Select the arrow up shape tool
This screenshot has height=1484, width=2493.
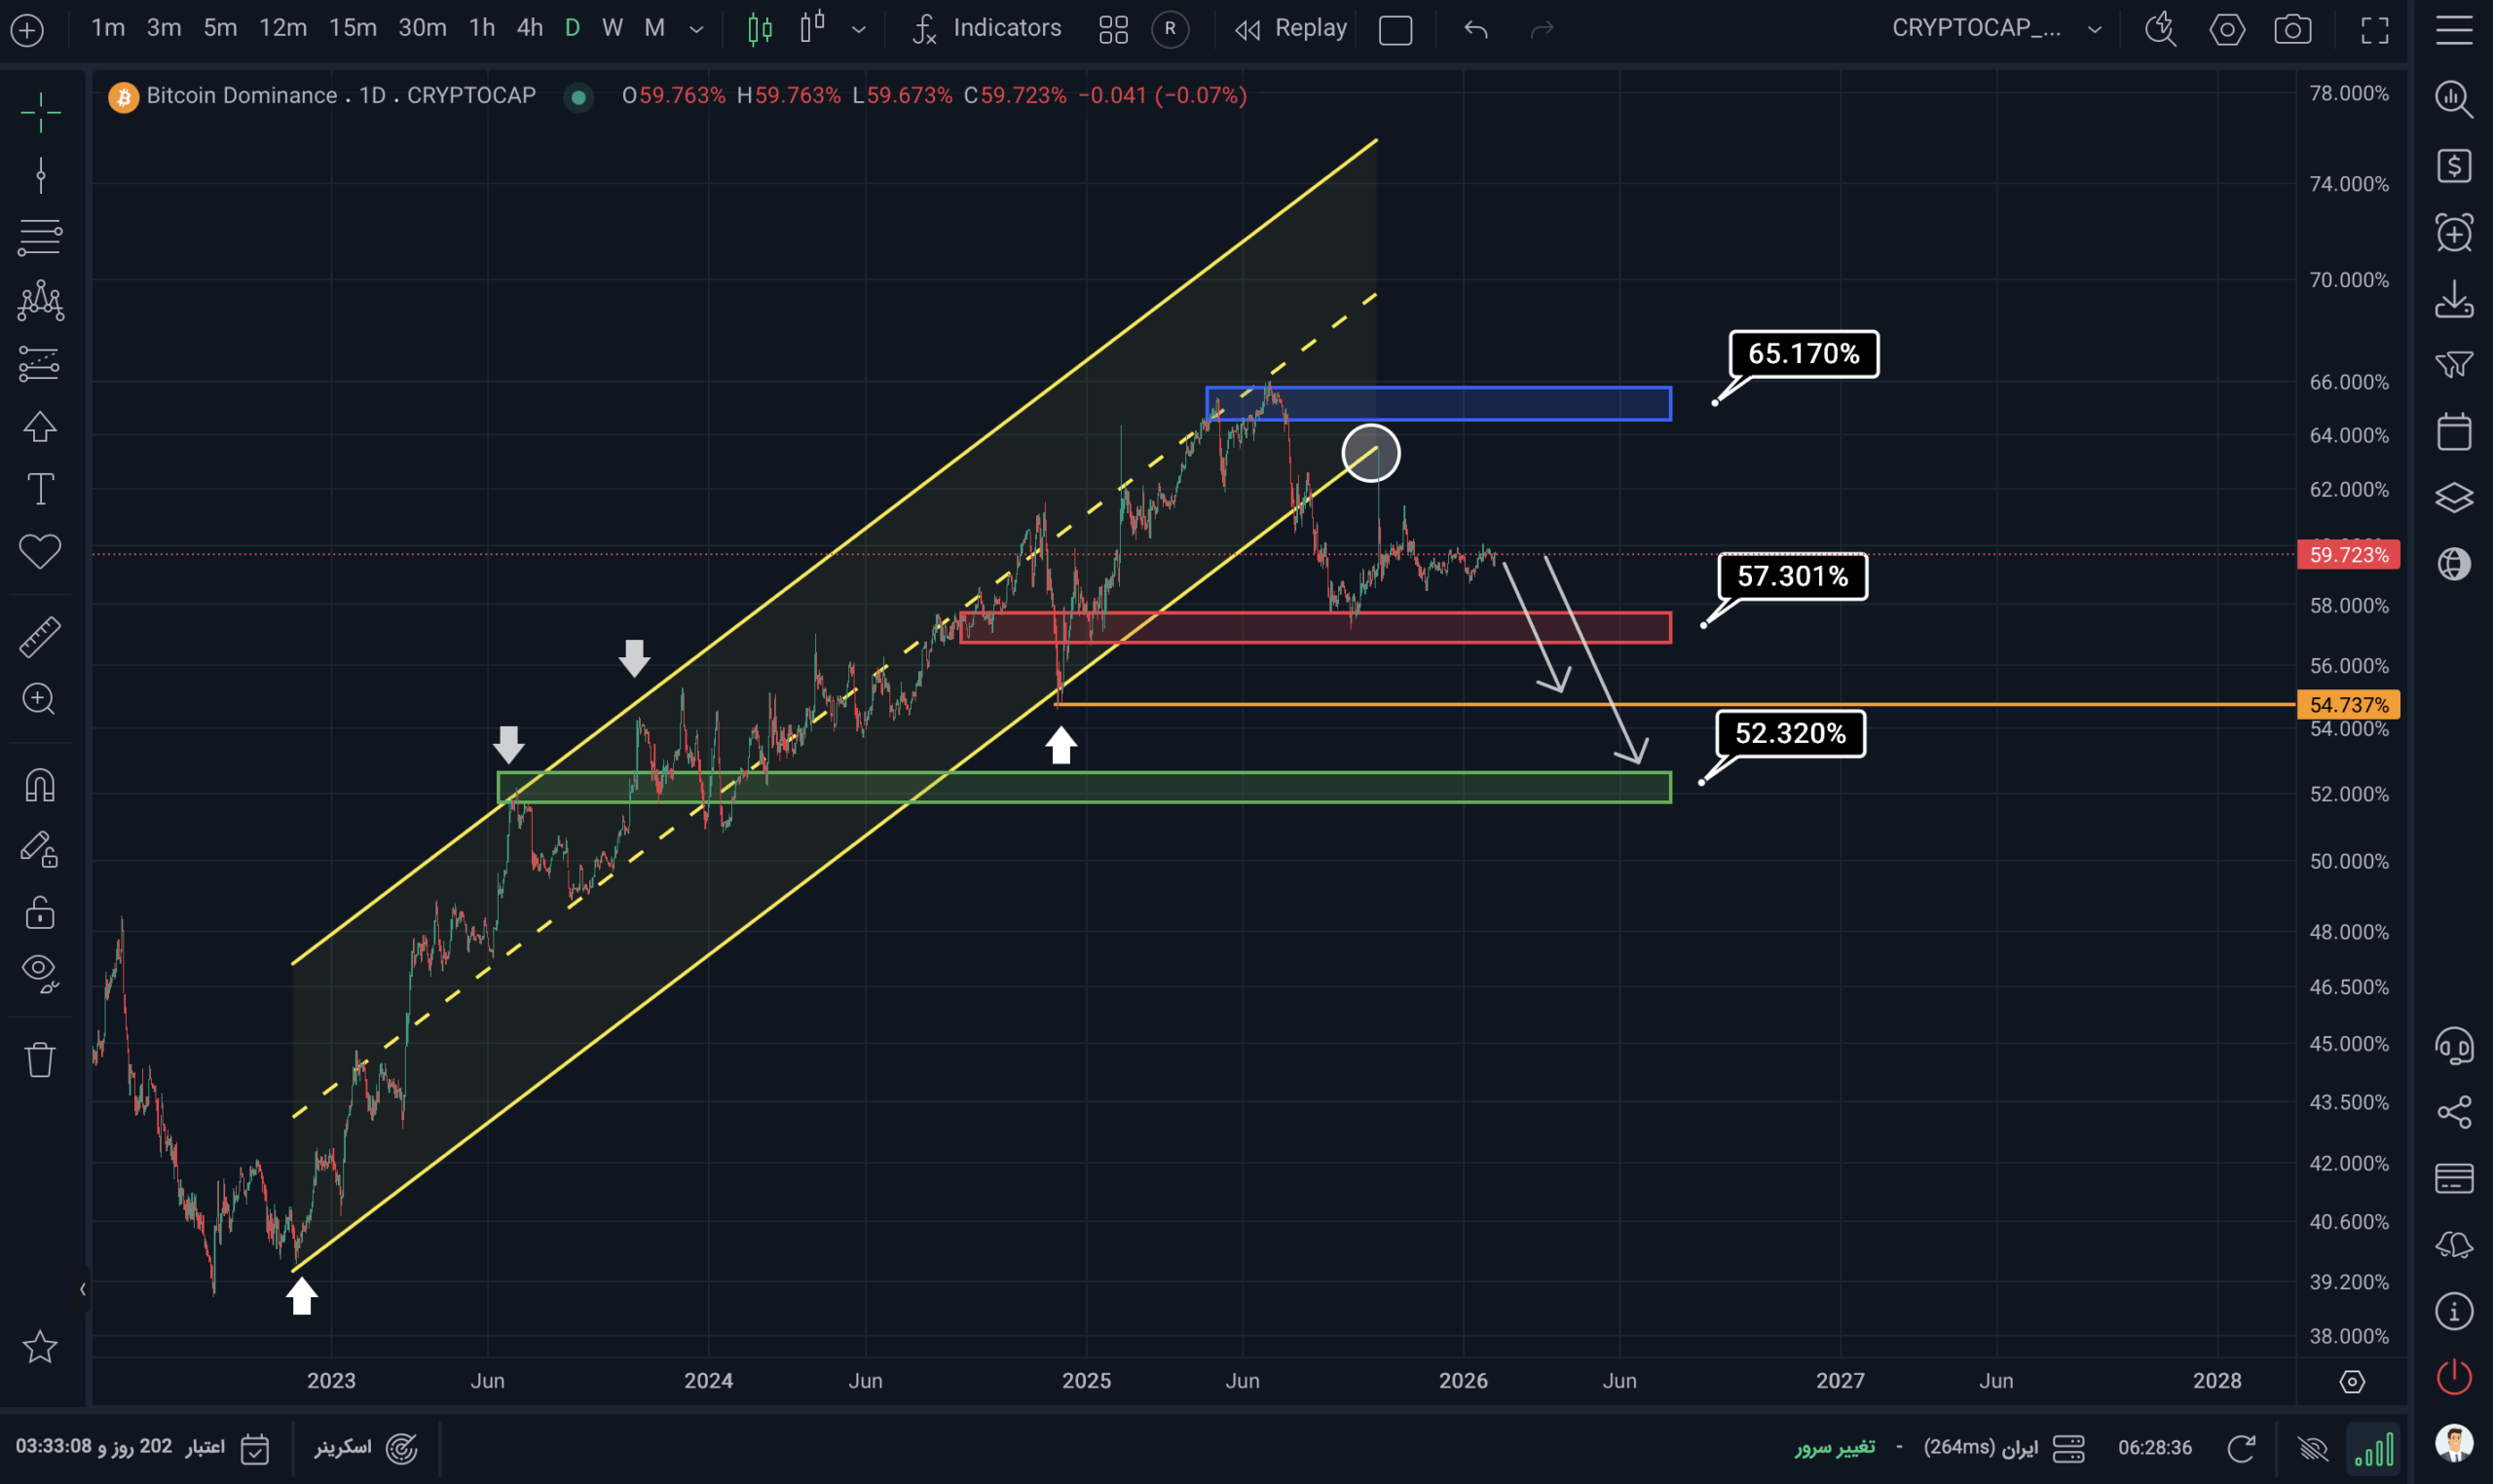tap(40, 427)
